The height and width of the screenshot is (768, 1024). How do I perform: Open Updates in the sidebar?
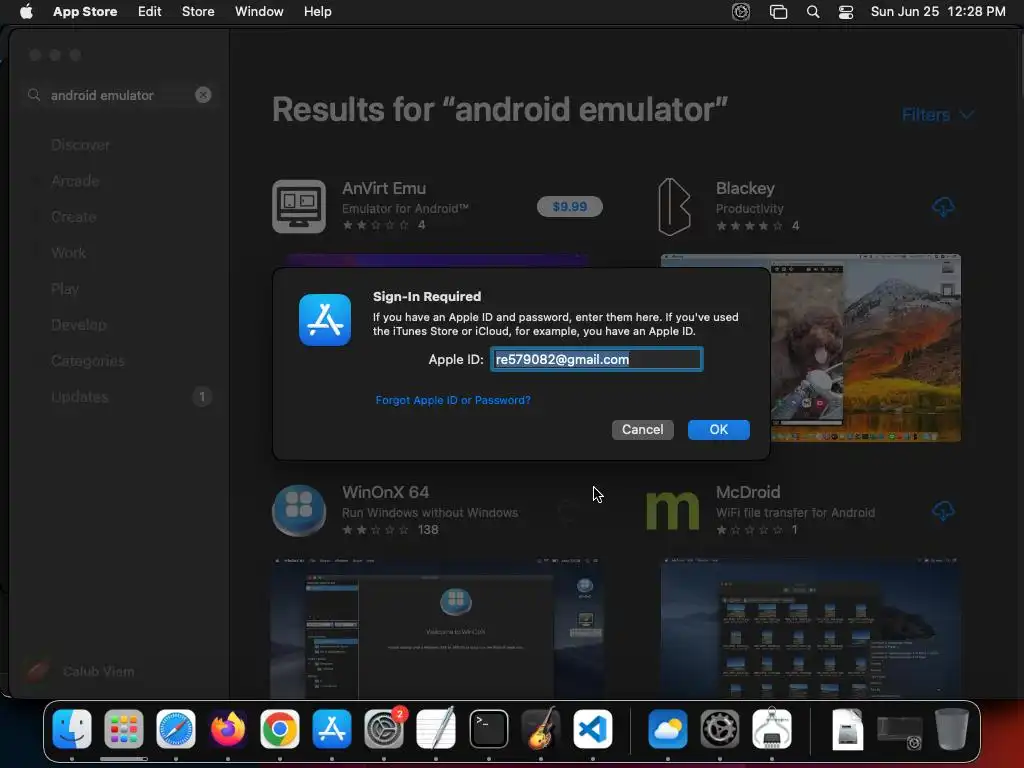point(80,396)
